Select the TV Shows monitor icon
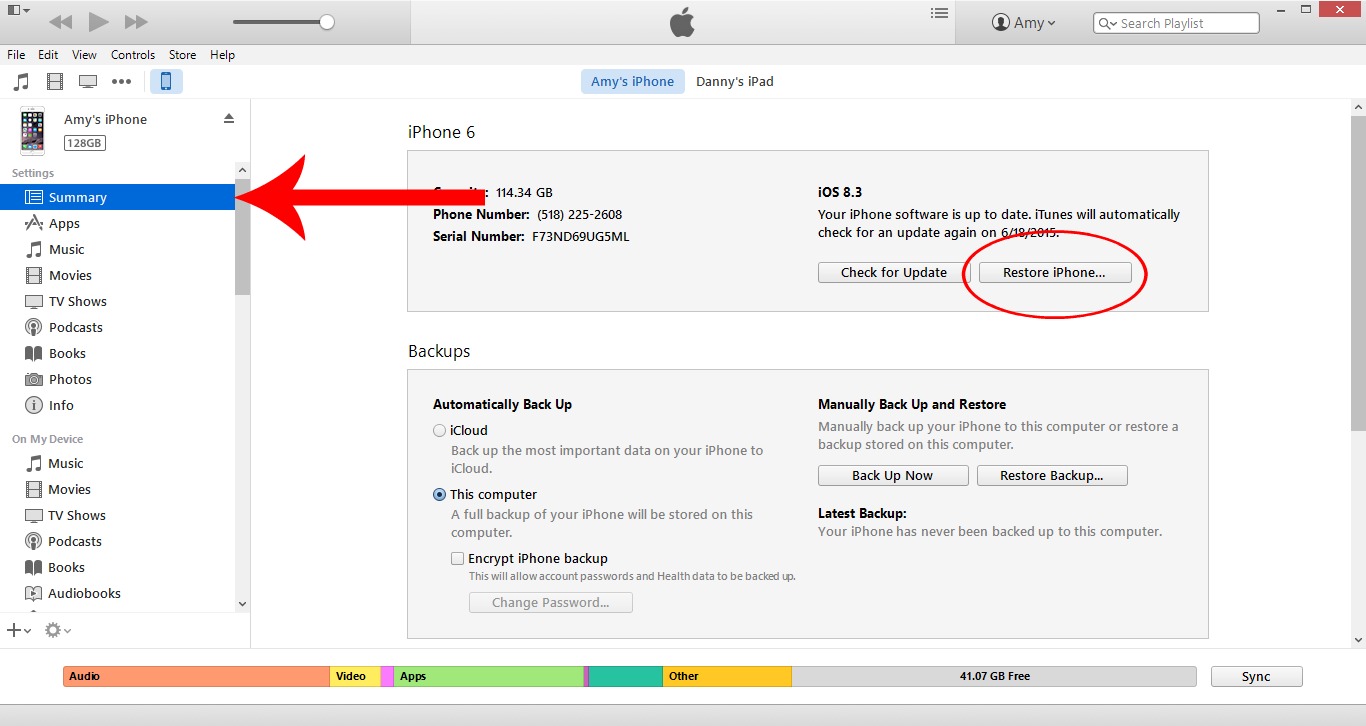Viewport: 1366px width, 726px height. 88,82
